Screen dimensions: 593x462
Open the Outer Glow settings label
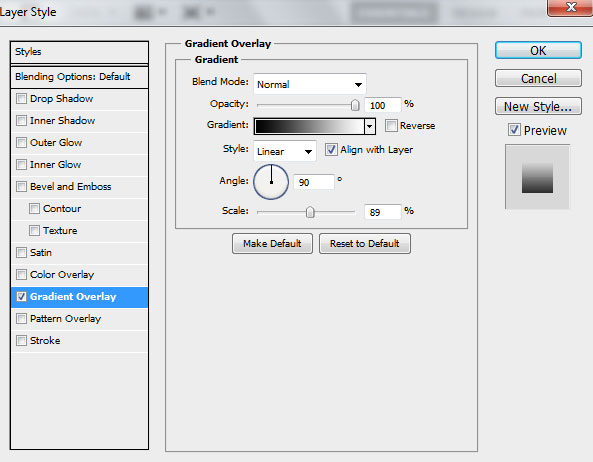pyautogui.click(x=56, y=143)
